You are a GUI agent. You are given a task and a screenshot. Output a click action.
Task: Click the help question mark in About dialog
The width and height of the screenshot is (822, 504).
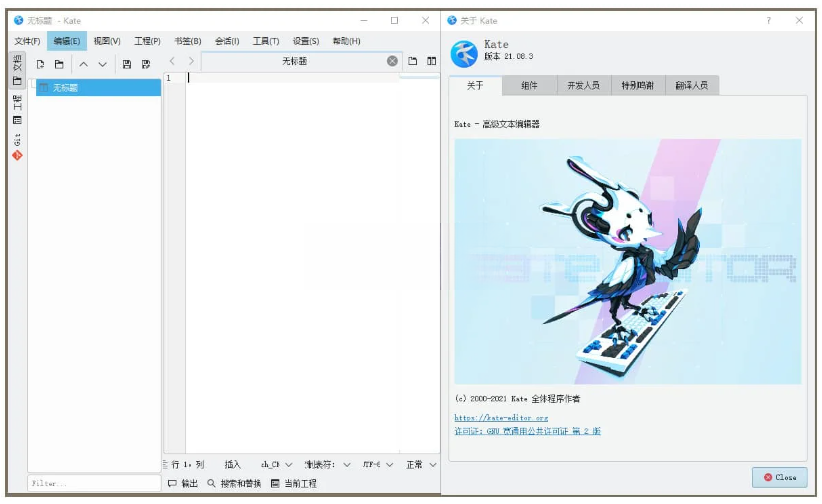[769, 20]
